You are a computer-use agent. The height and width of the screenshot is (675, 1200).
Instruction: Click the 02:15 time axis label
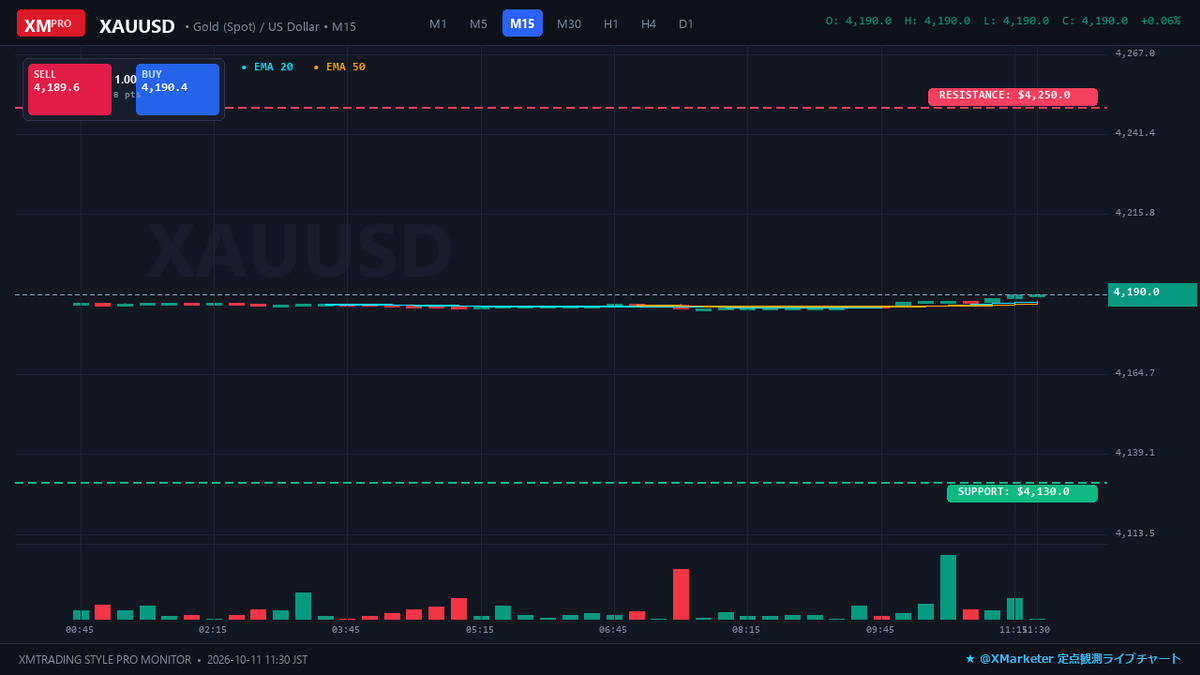click(x=213, y=630)
